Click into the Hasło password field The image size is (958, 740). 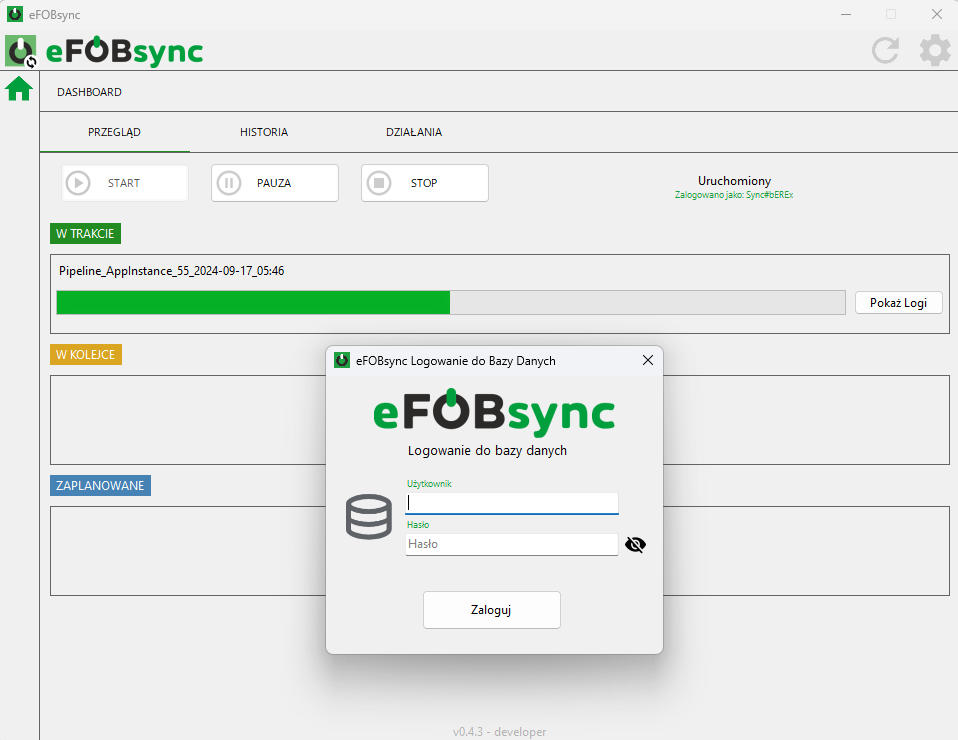pos(511,544)
